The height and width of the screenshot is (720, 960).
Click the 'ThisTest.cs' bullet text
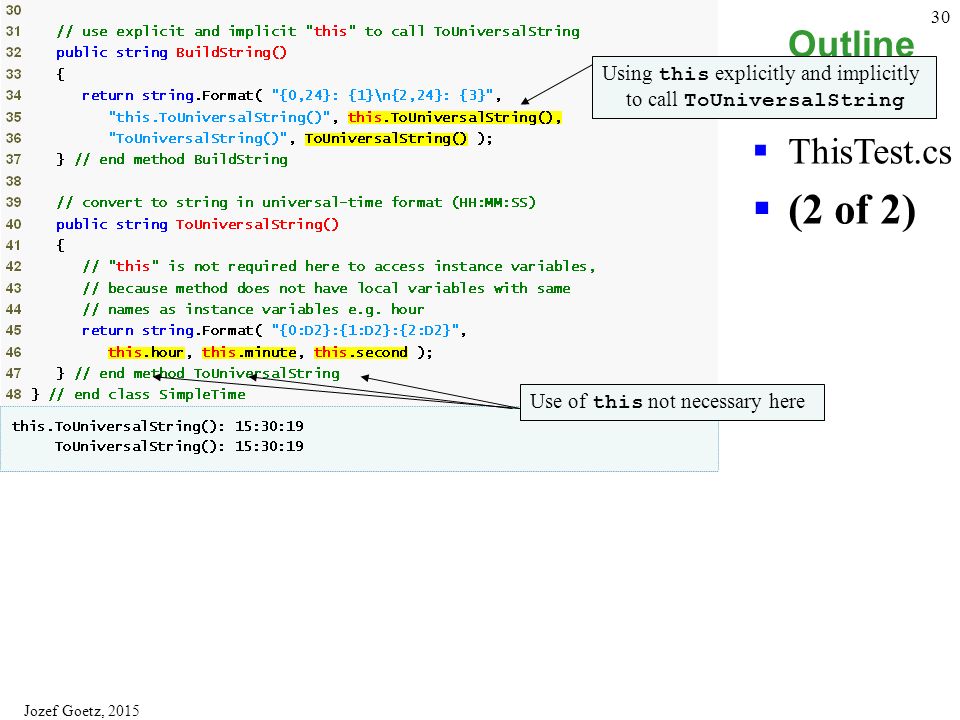point(870,151)
